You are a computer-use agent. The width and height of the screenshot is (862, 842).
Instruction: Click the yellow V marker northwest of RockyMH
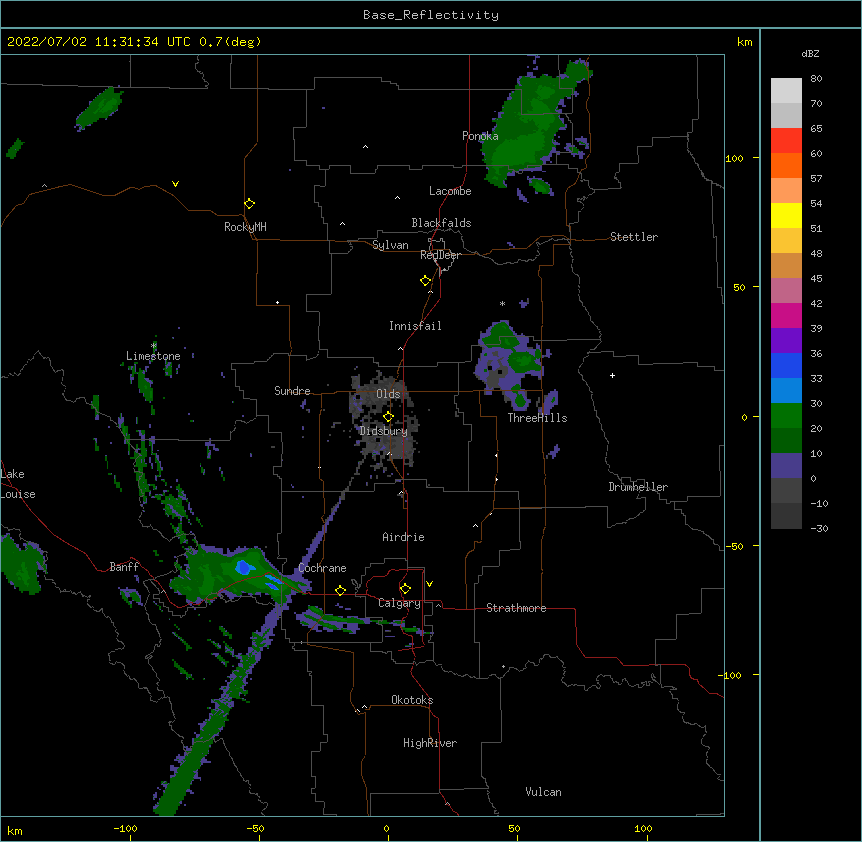[175, 184]
